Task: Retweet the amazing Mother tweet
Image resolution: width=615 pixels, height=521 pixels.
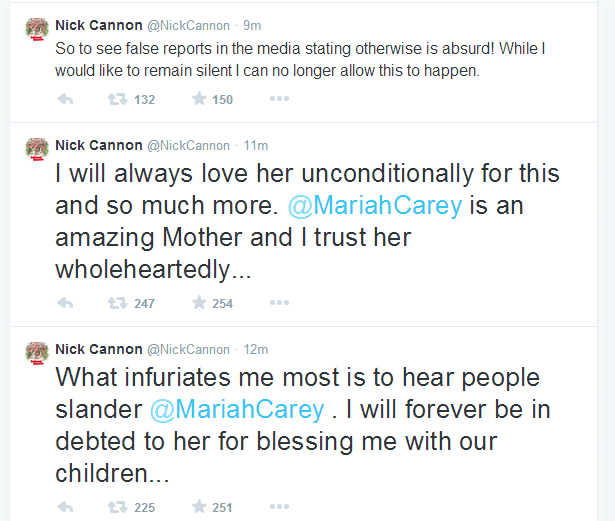Action: pyautogui.click(x=115, y=303)
